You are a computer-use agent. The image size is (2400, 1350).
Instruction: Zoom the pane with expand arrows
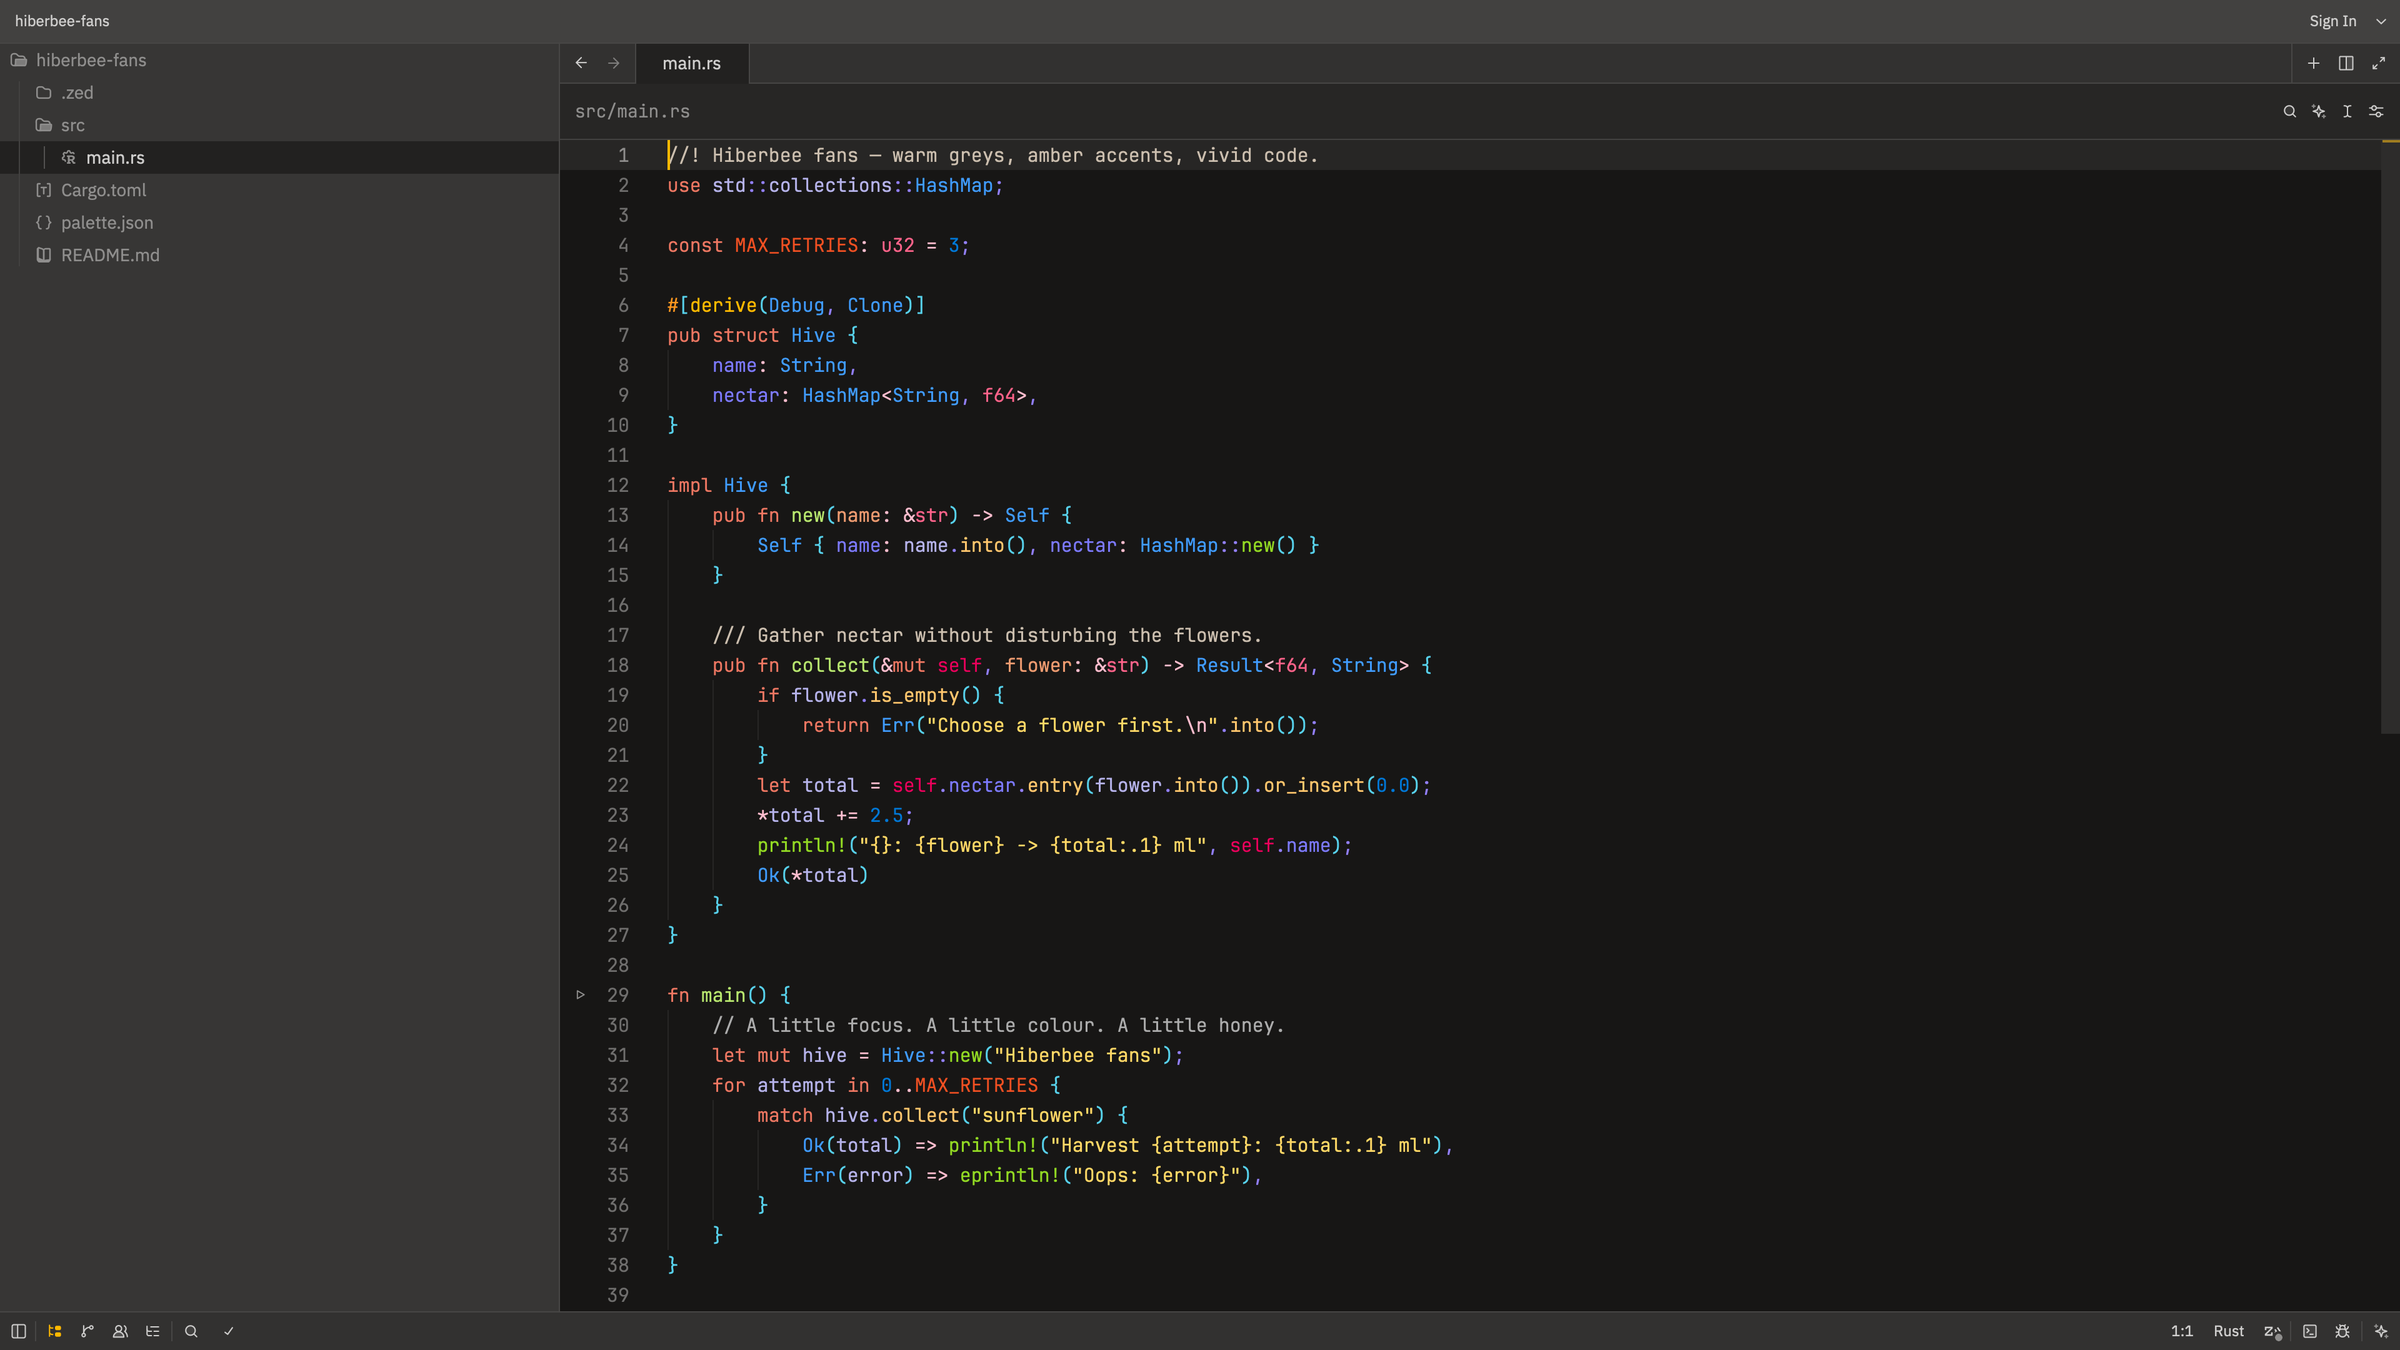(x=2379, y=63)
